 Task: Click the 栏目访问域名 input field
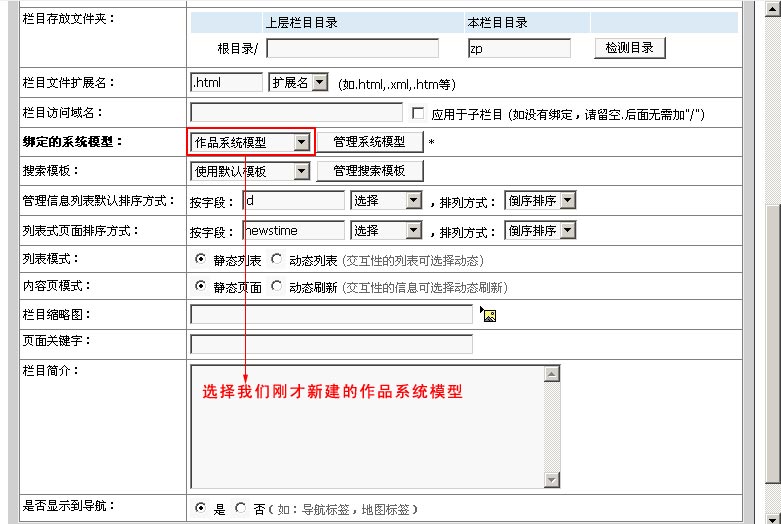(x=296, y=113)
